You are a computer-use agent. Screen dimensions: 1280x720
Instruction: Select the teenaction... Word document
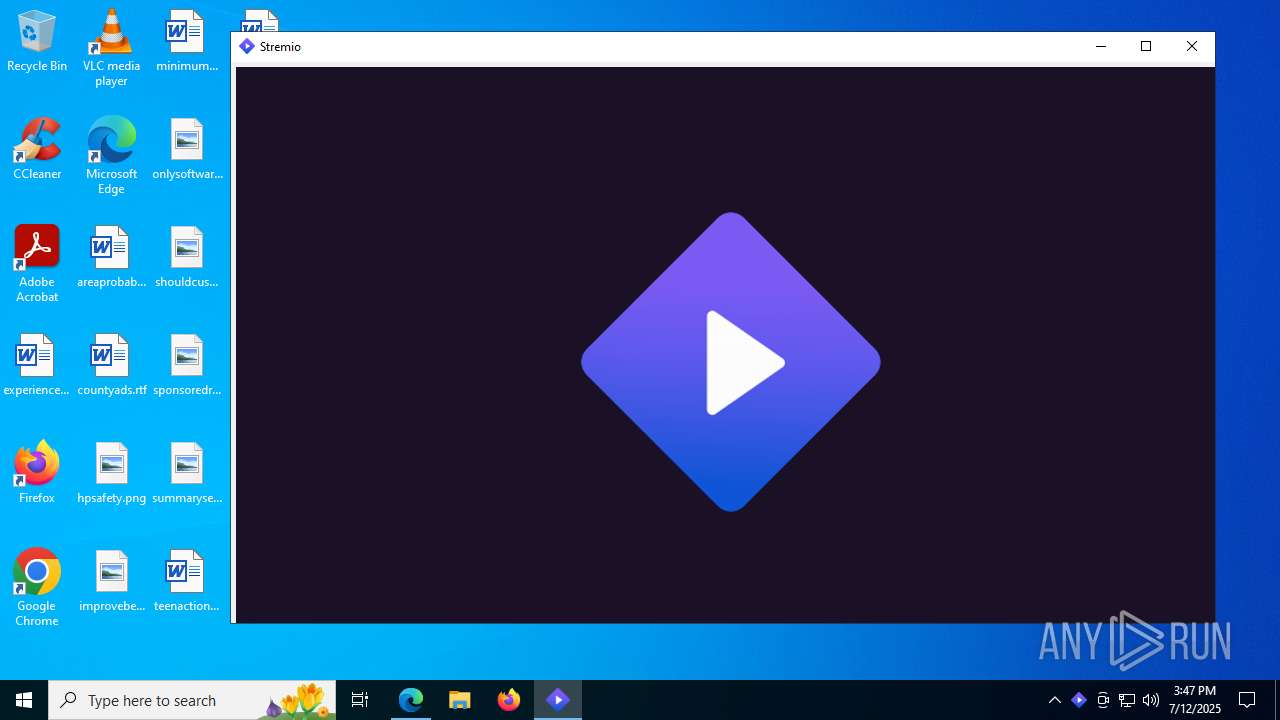[187, 582]
